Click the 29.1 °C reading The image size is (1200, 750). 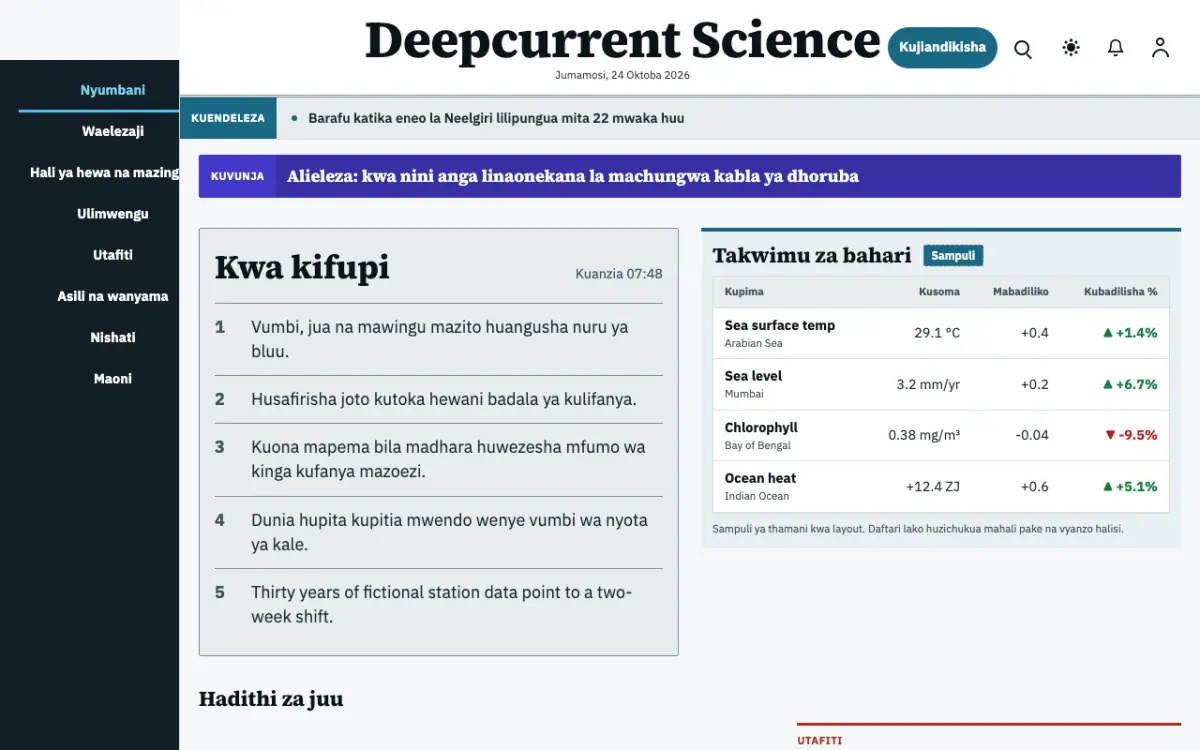(937, 333)
